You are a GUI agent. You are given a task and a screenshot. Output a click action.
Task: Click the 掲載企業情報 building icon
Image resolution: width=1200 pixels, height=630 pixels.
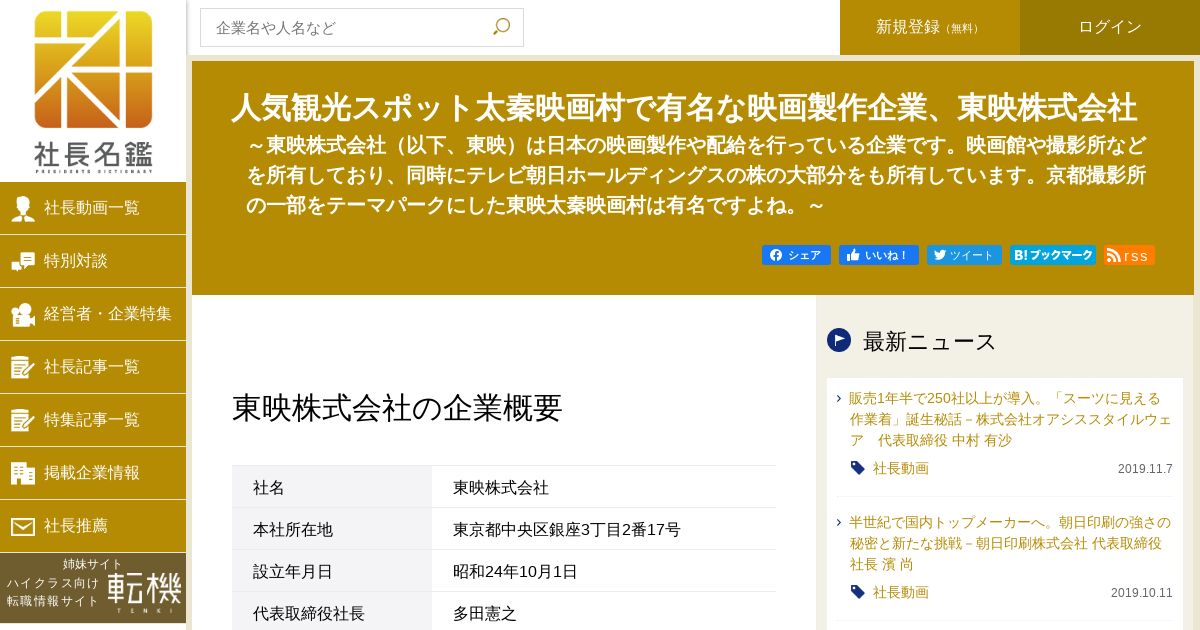[x=23, y=473]
